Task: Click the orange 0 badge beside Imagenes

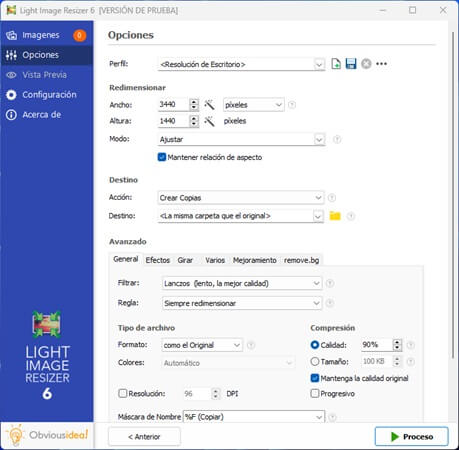Action: click(x=79, y=35)
